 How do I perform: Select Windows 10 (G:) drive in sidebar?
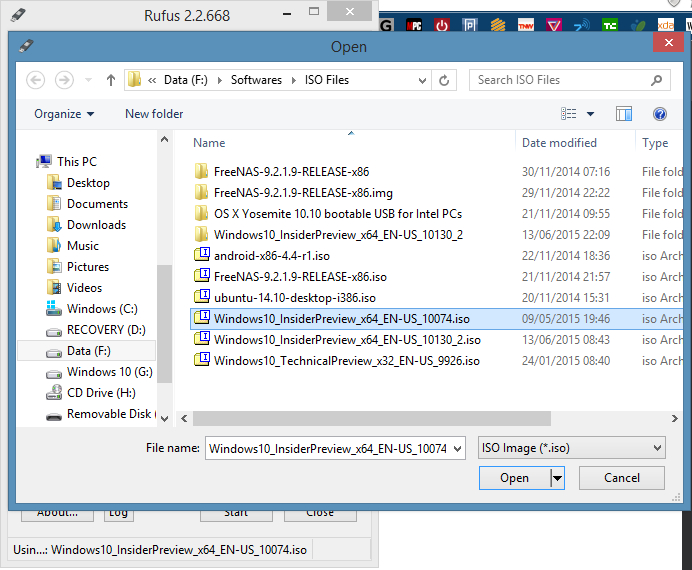point(109,372)
